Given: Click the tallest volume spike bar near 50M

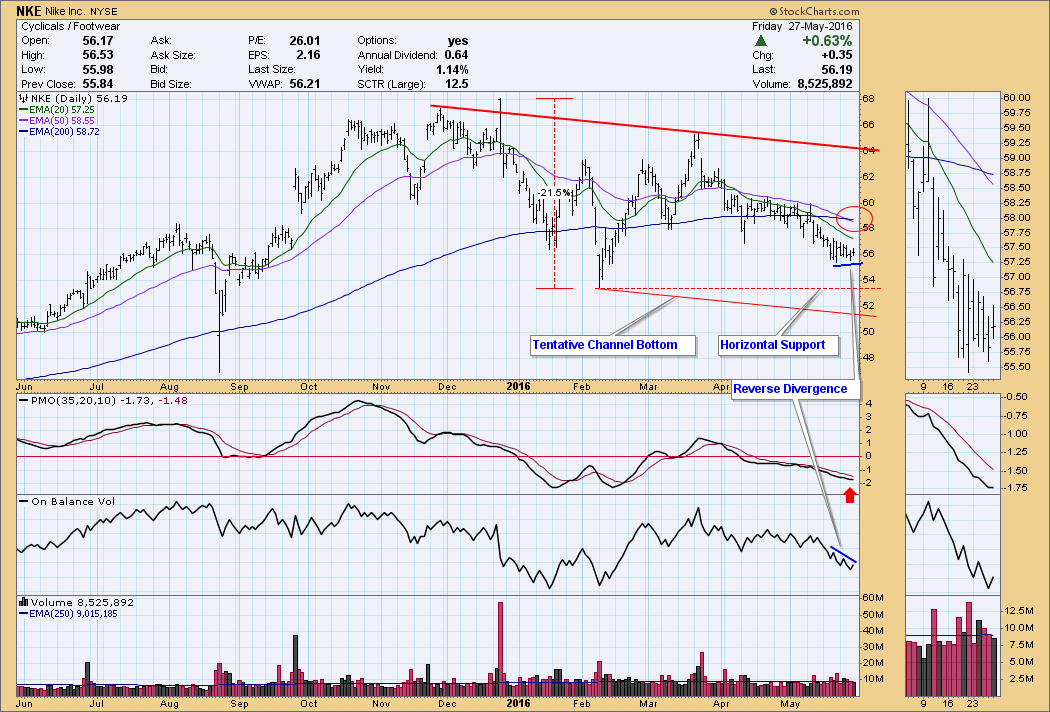Looking at the screenshot, I should click(500, 649).
